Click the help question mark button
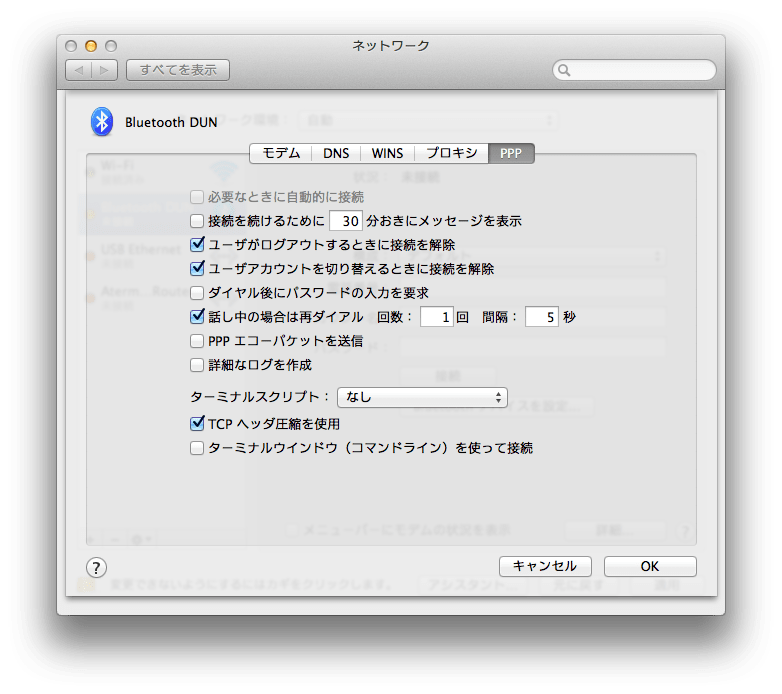 tap(96, 567)
